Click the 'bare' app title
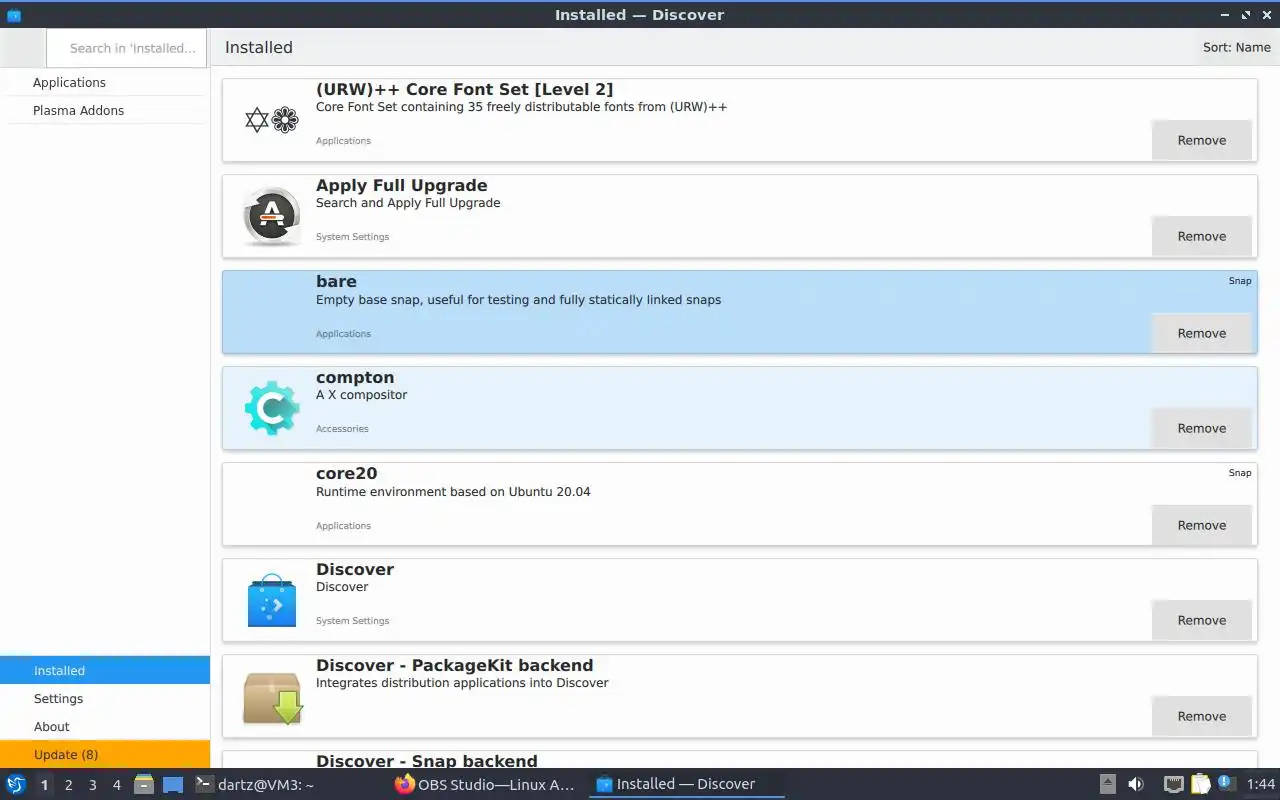Image resolution: width=1280 pixels, height=800 pixels. 336,282
